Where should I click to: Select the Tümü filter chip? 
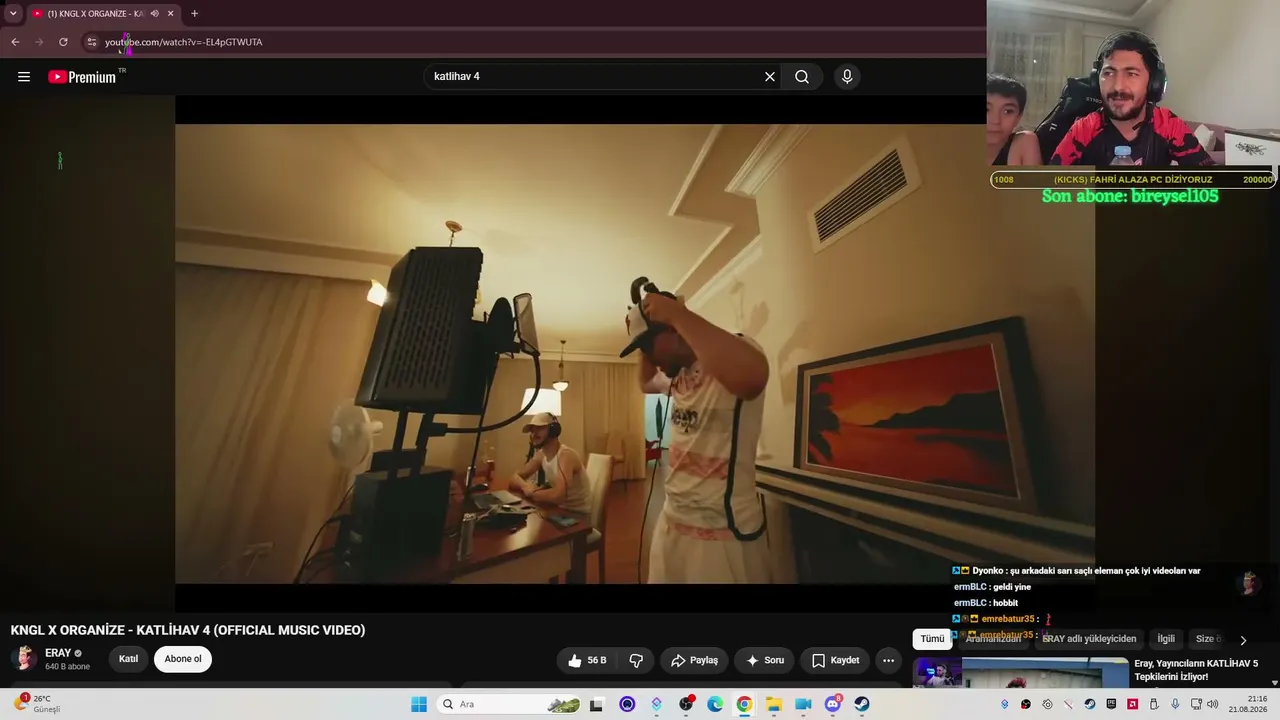pos(932,639)
